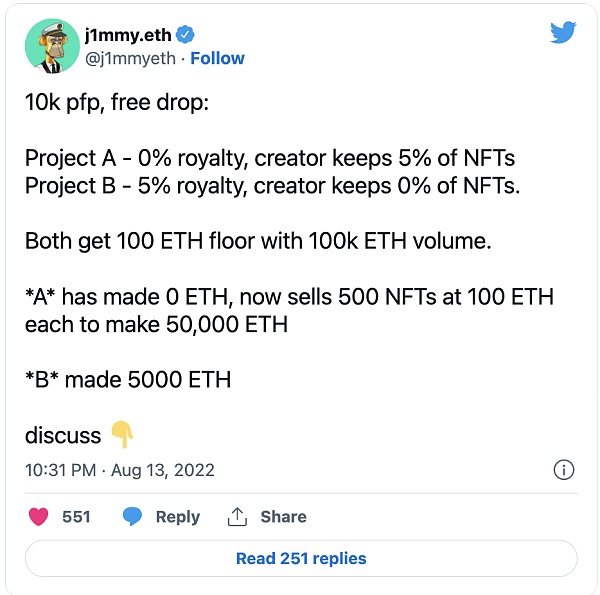Click the blue reply speech bubble icon
Viewport: 600px width, 595px height.
coord(132,517)
